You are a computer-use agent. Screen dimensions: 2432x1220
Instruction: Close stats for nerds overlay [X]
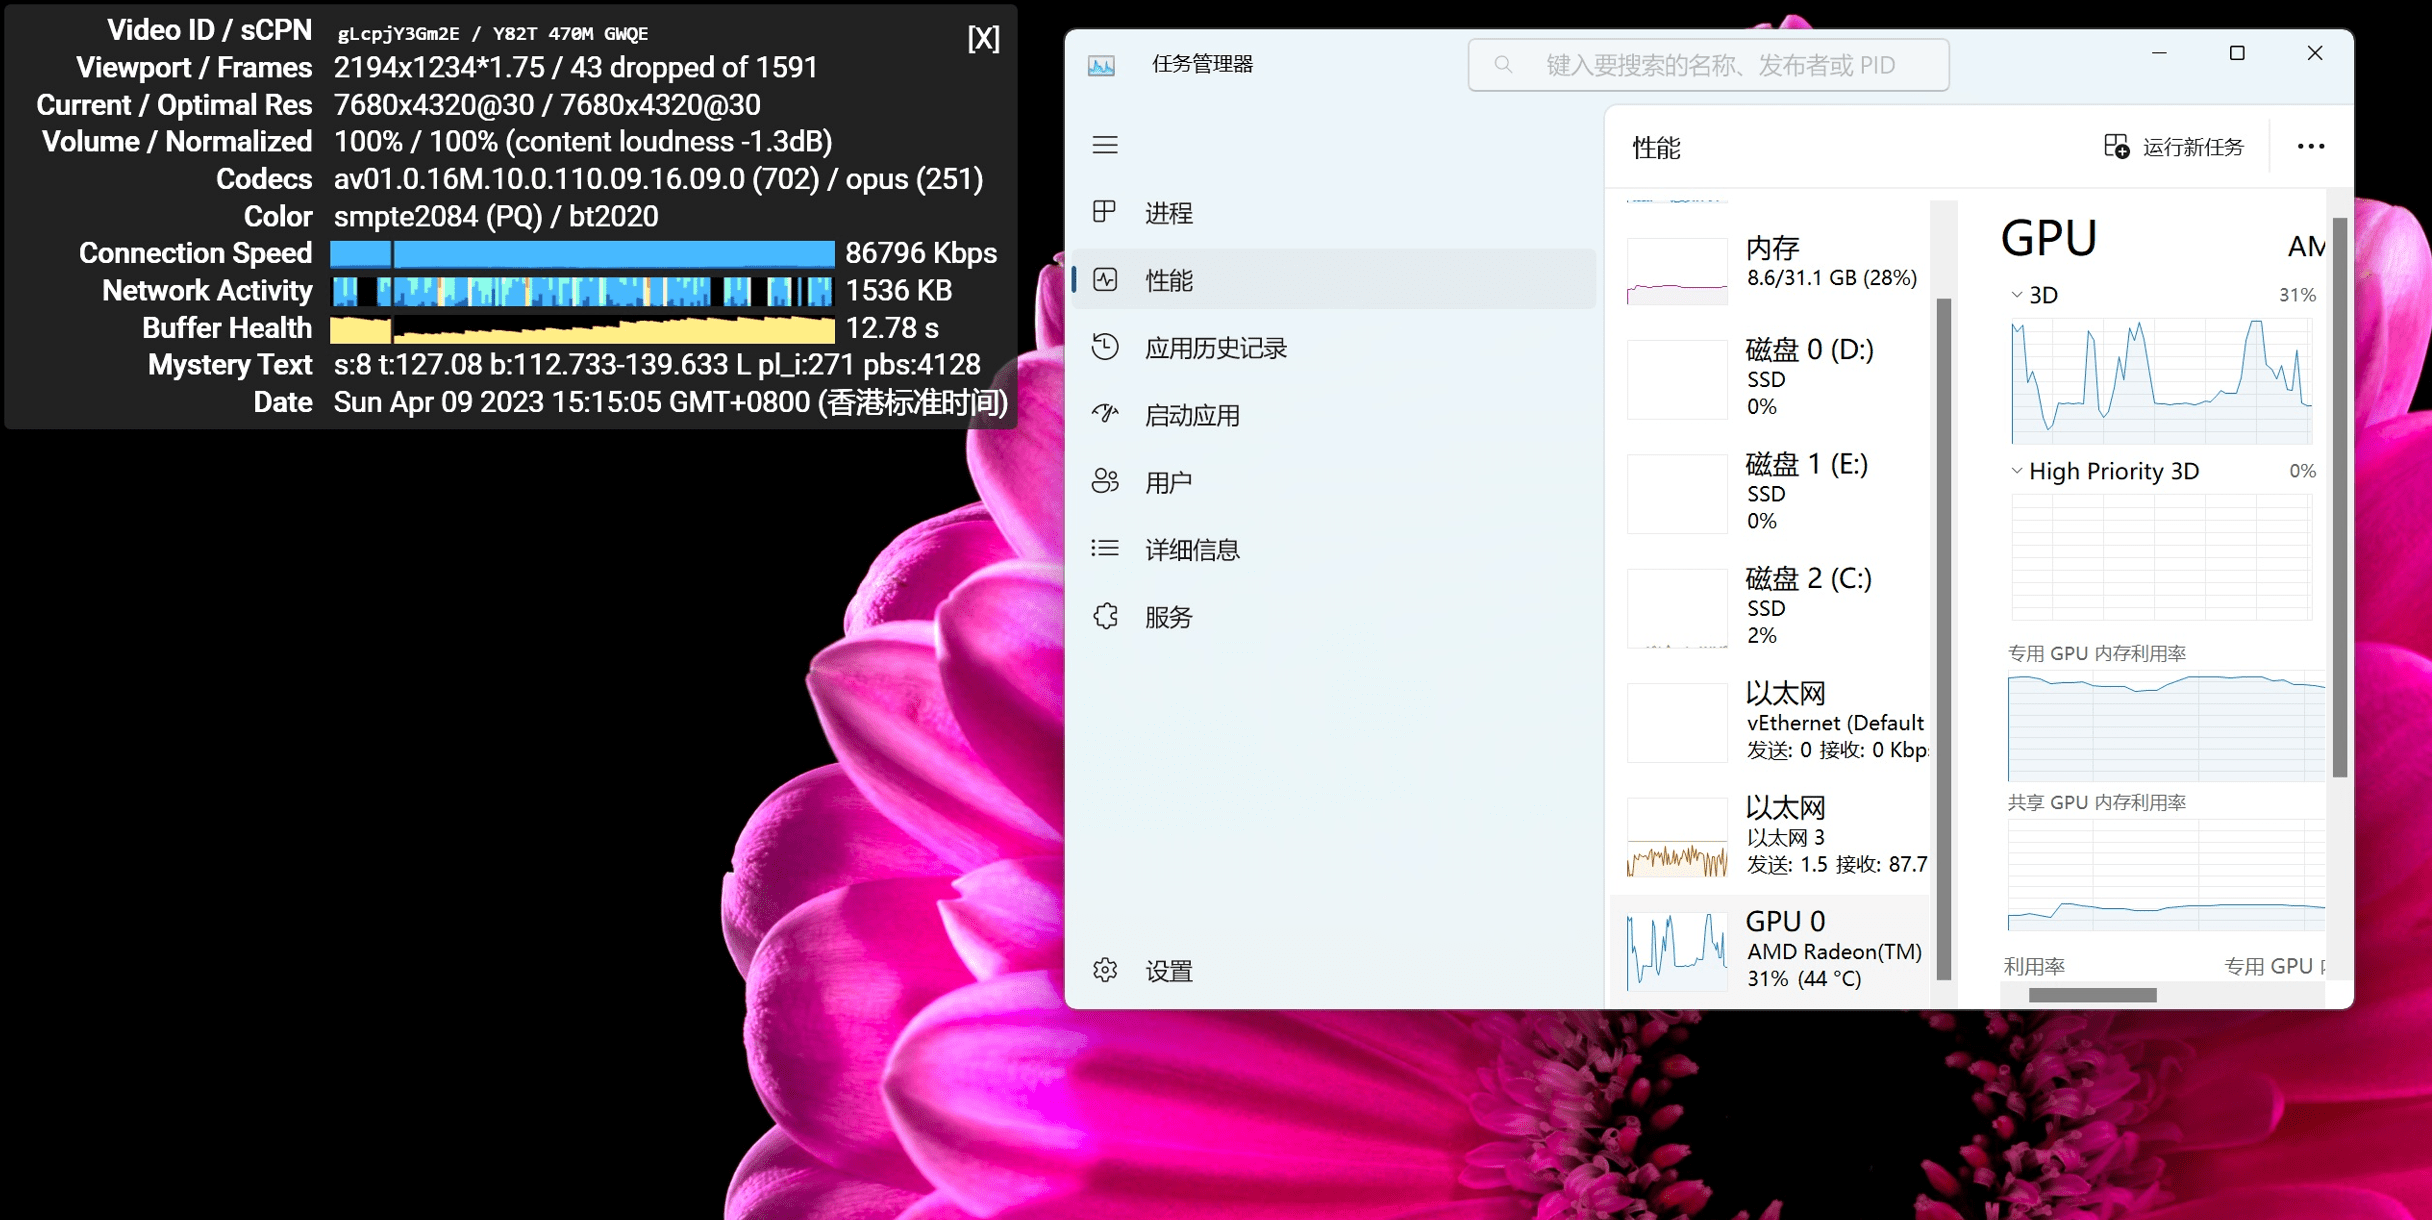tap(983, 39)
